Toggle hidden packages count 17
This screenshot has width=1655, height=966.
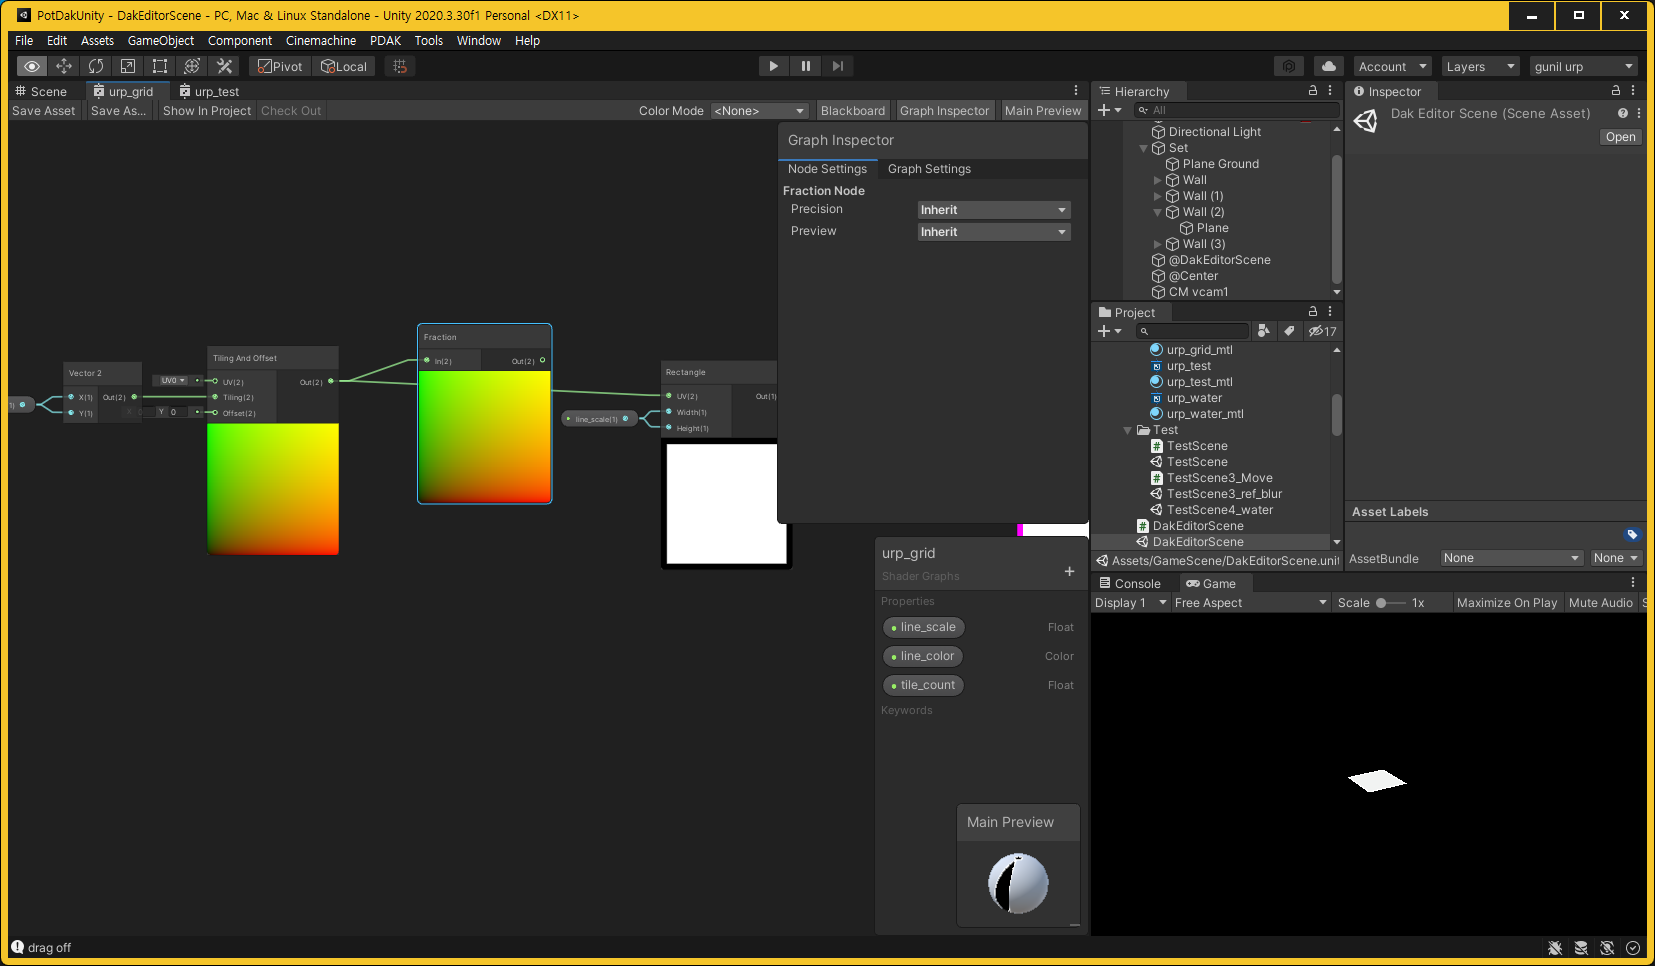coord(1322,331)
